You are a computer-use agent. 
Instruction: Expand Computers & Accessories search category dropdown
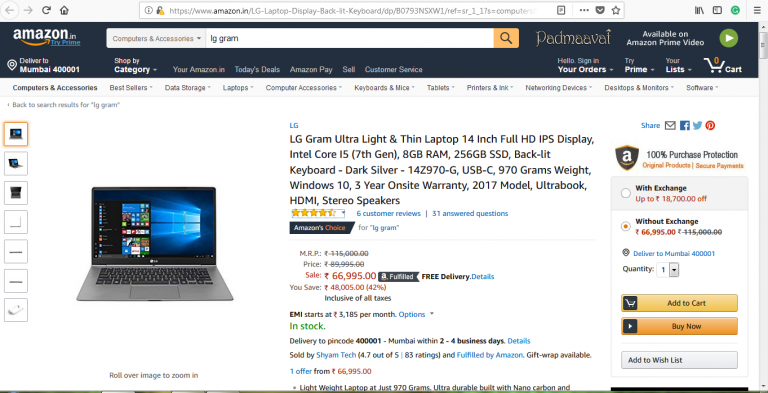point(156,38)
